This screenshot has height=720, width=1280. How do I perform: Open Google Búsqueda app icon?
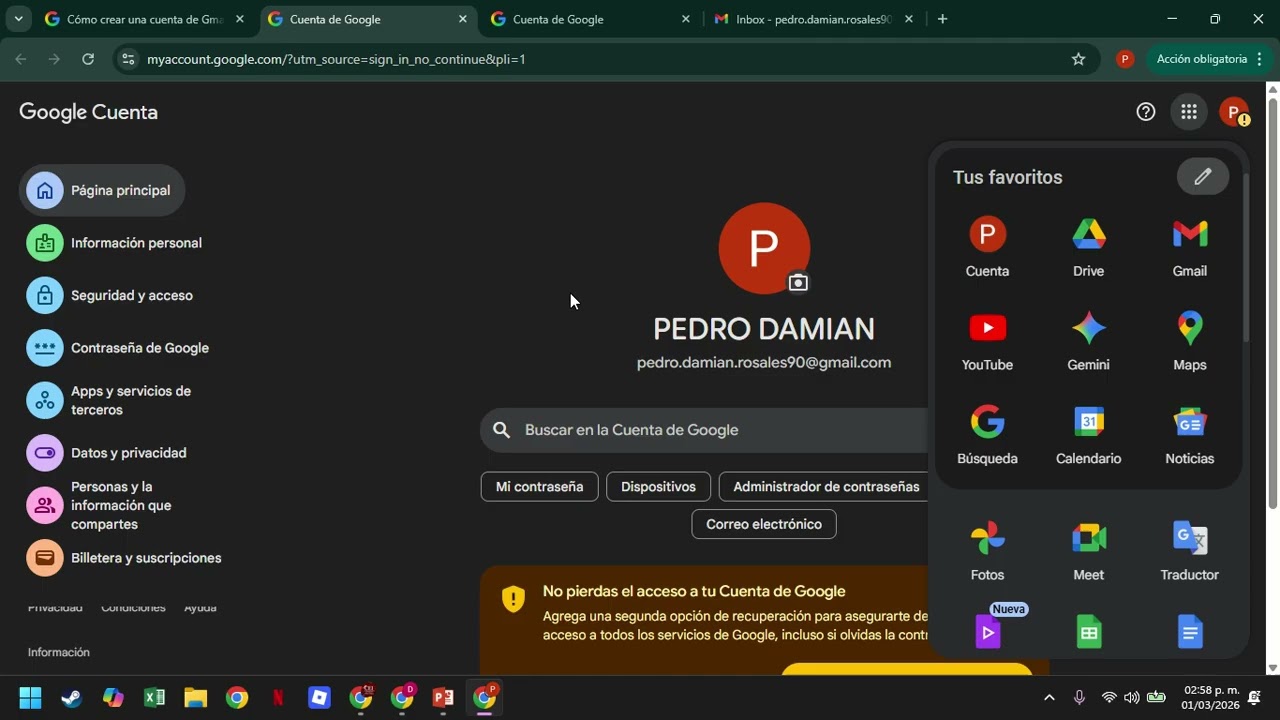coord(987,436)
